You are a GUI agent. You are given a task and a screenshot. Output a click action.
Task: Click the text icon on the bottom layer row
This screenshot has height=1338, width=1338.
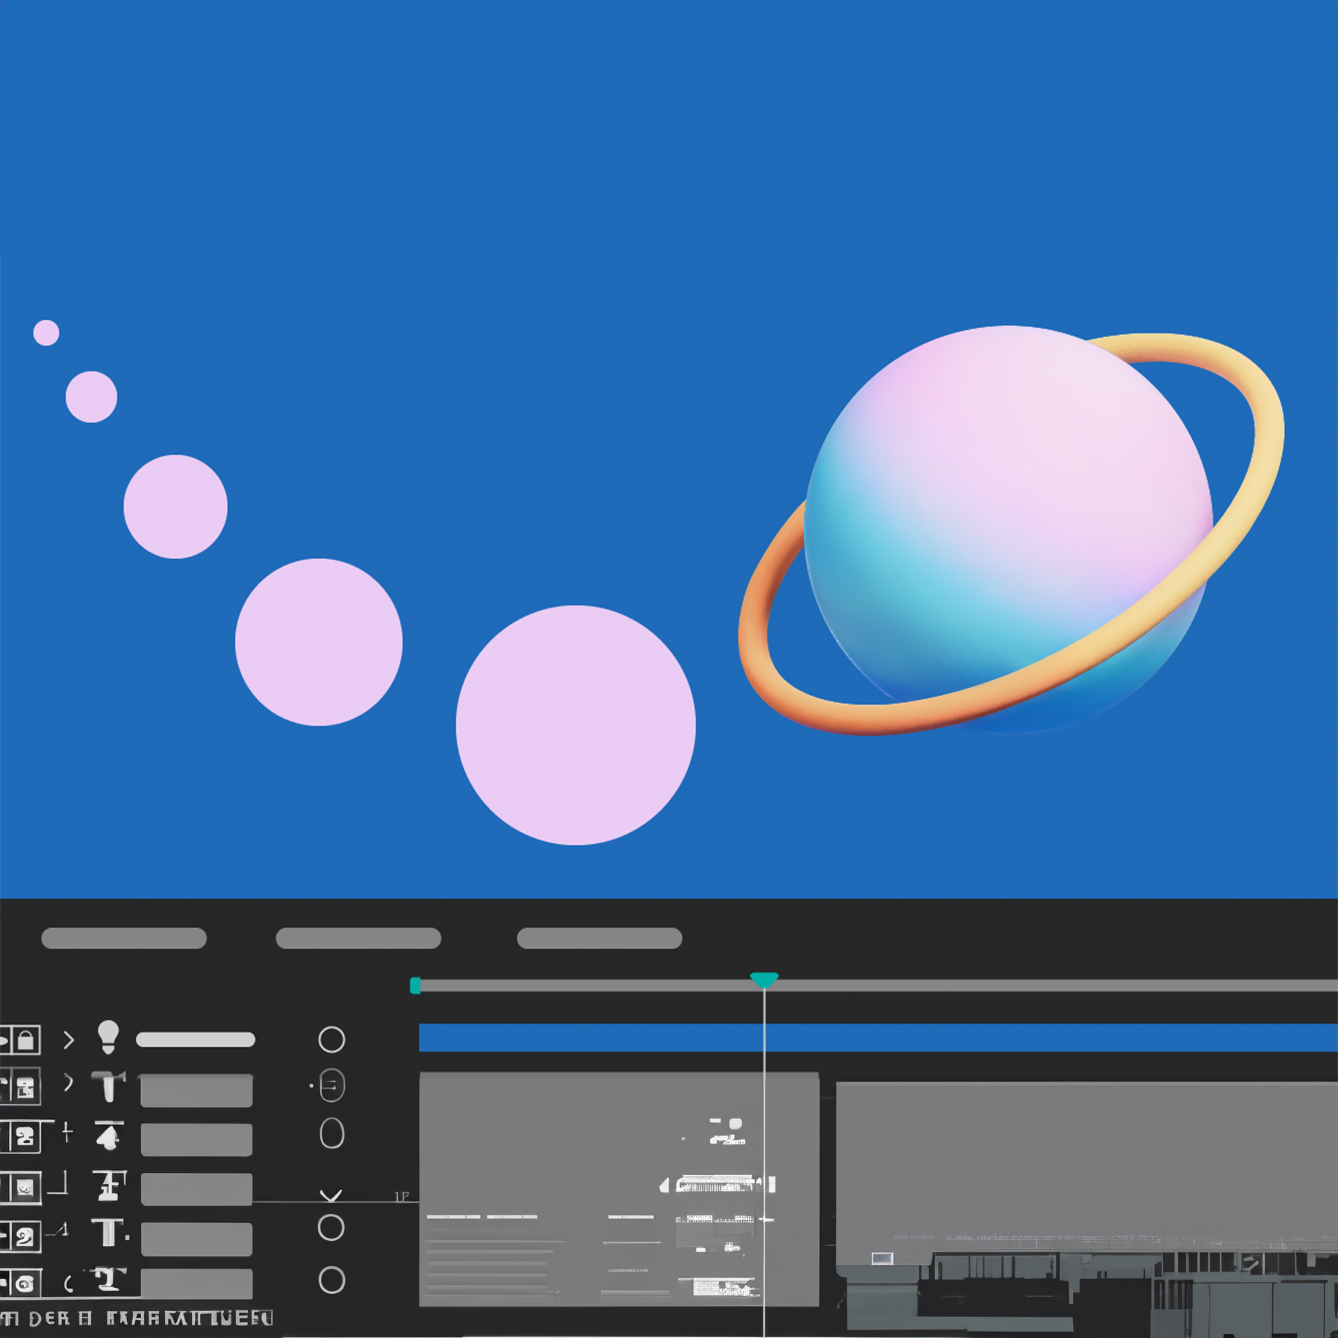click(108, 1279)
